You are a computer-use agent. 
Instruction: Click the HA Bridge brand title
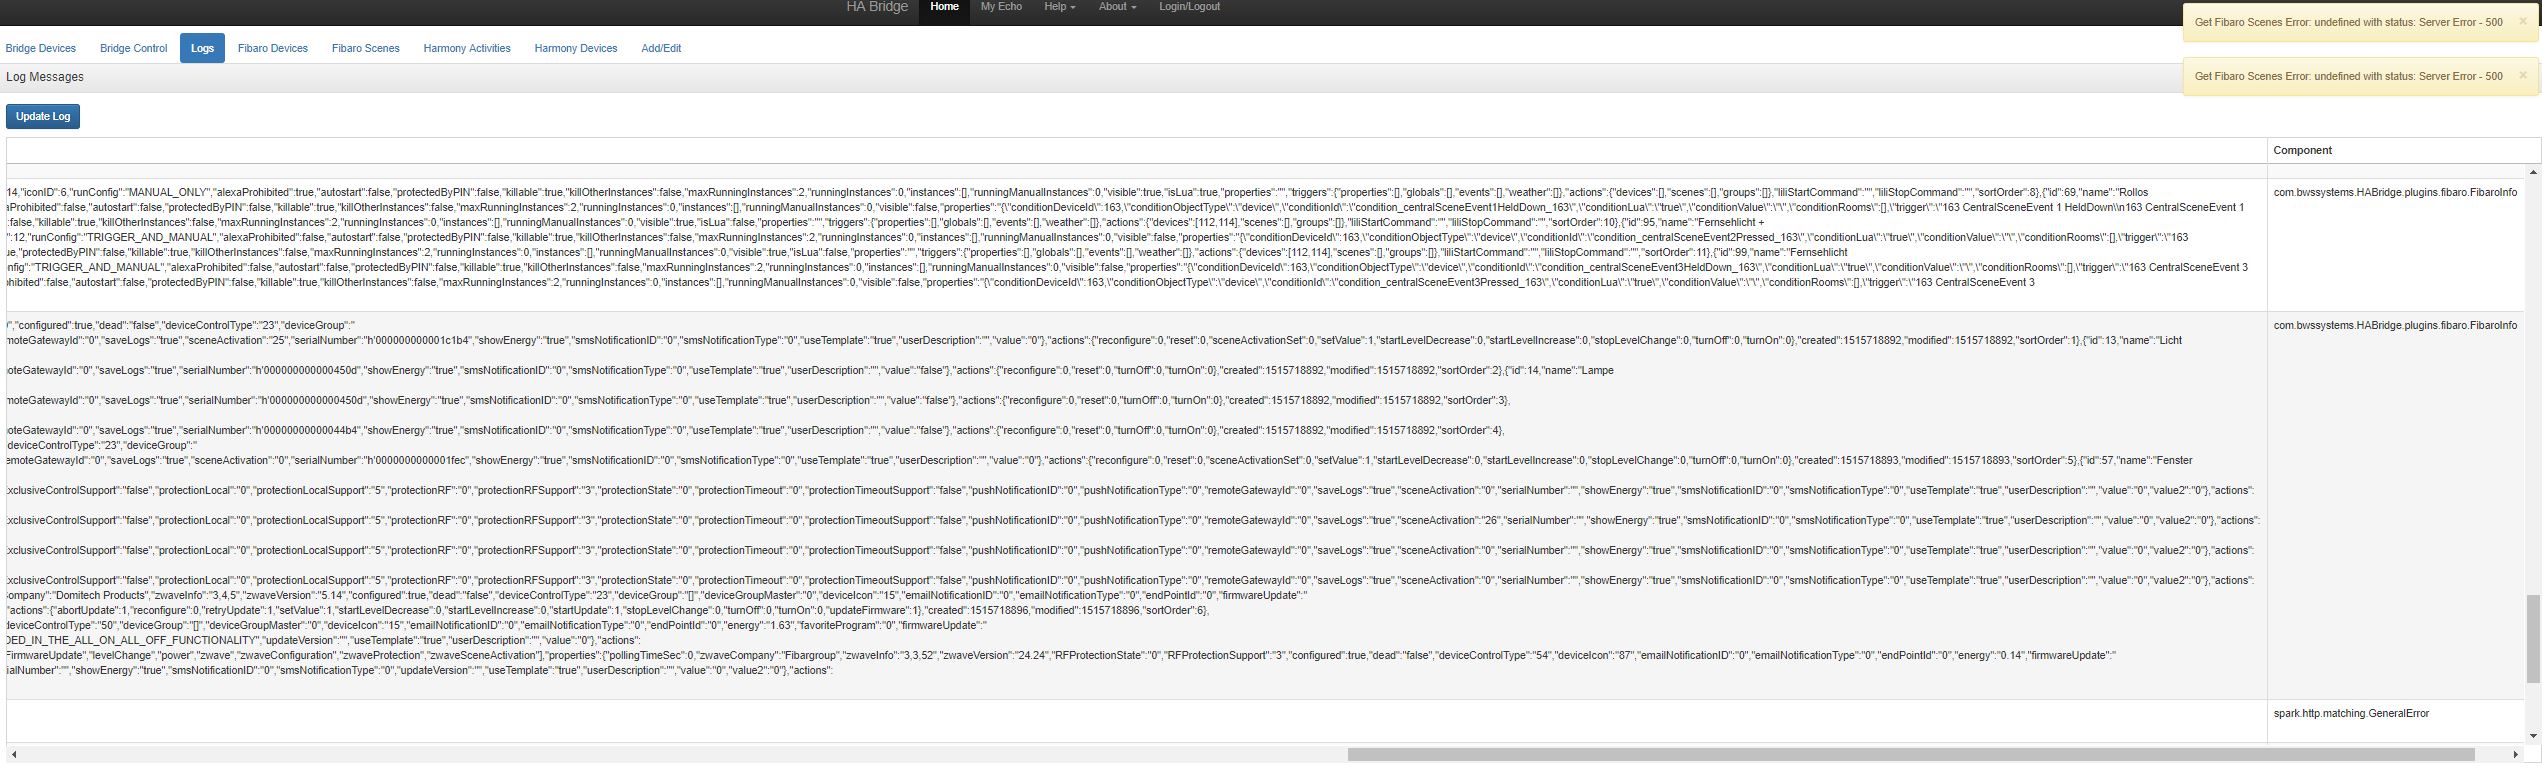click(877, 7)
